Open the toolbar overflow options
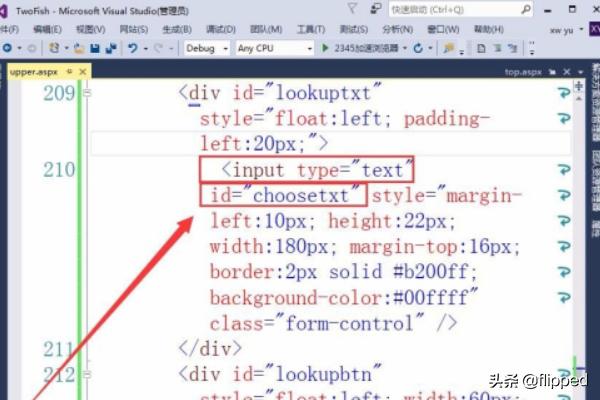This screenshot has height=400, width=600. point(532,48)
